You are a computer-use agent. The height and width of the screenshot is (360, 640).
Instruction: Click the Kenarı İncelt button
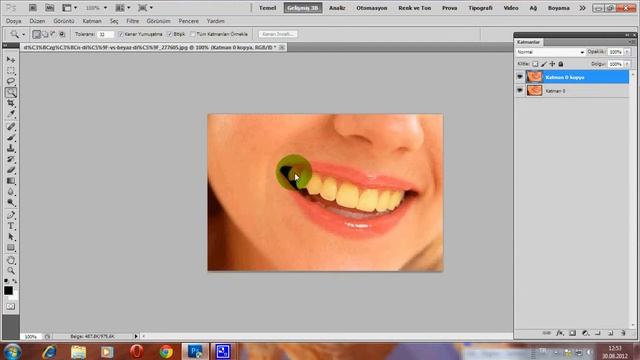click(x=278, y=34)
